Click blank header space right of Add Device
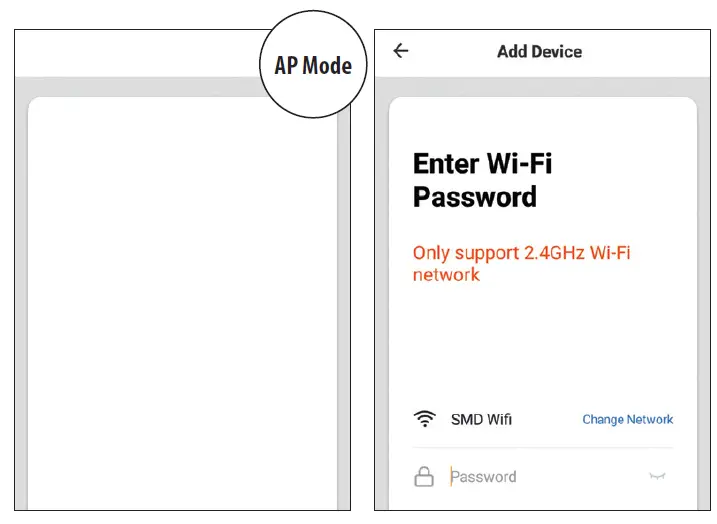Image resolution: width=717 pixels, height=524 pixels. click(x=650, y=51)
